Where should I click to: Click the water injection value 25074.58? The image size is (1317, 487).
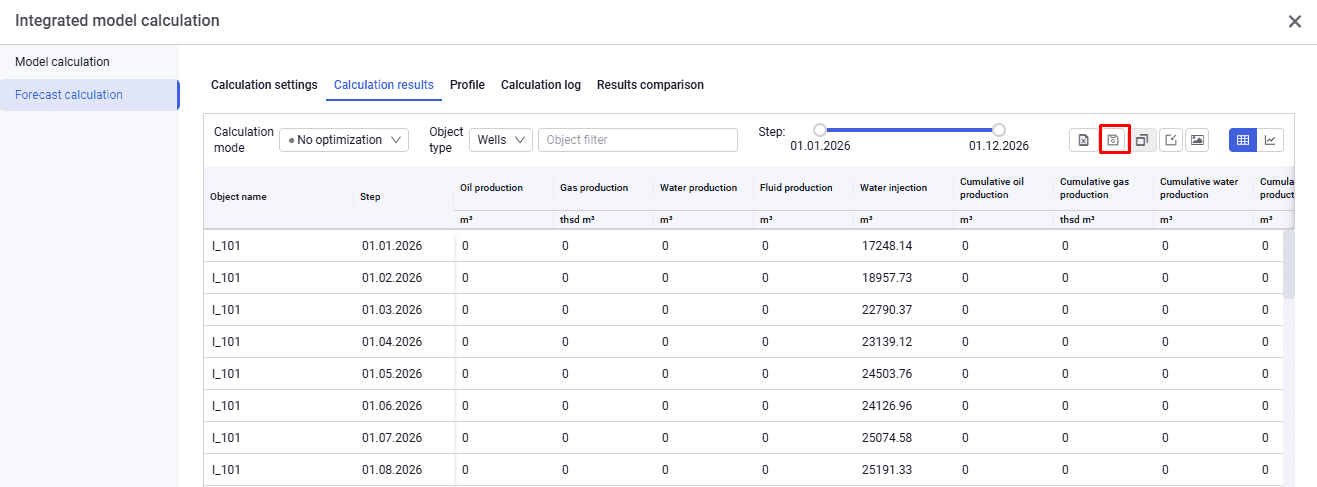point(887,438)
